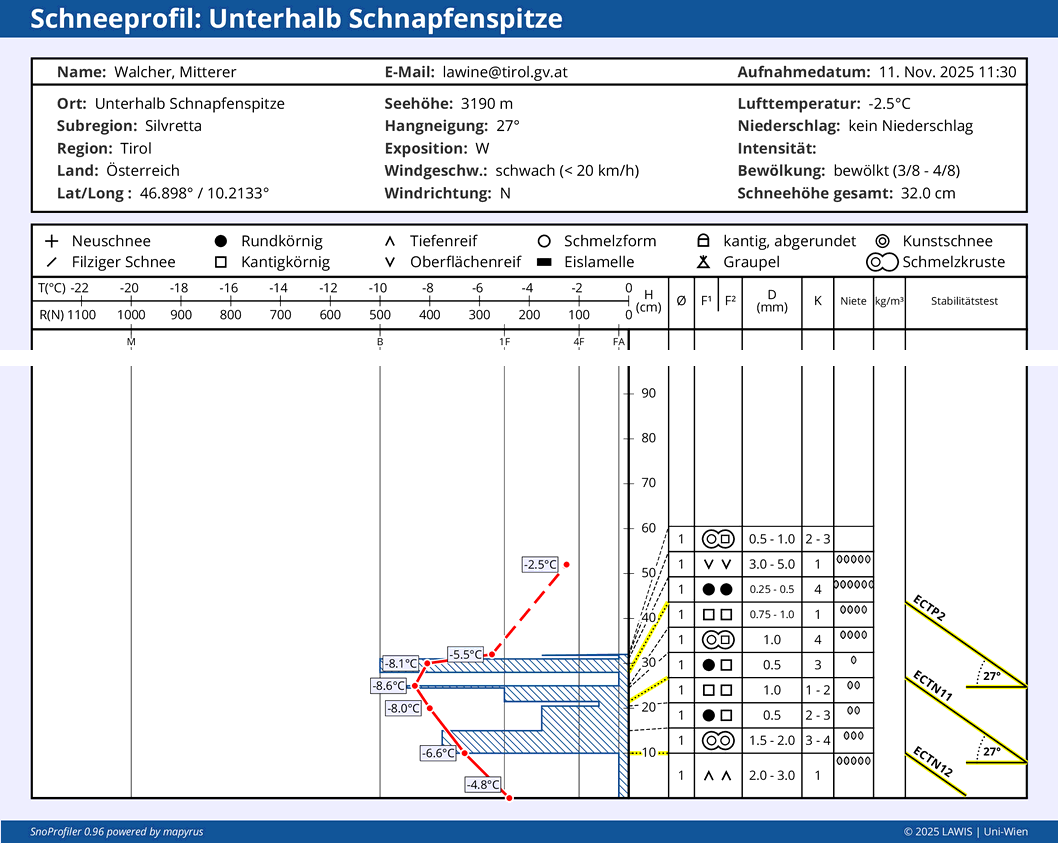1058x846 pixels.
Task: Select the Graupel legend icon
Action: point(703,262)
